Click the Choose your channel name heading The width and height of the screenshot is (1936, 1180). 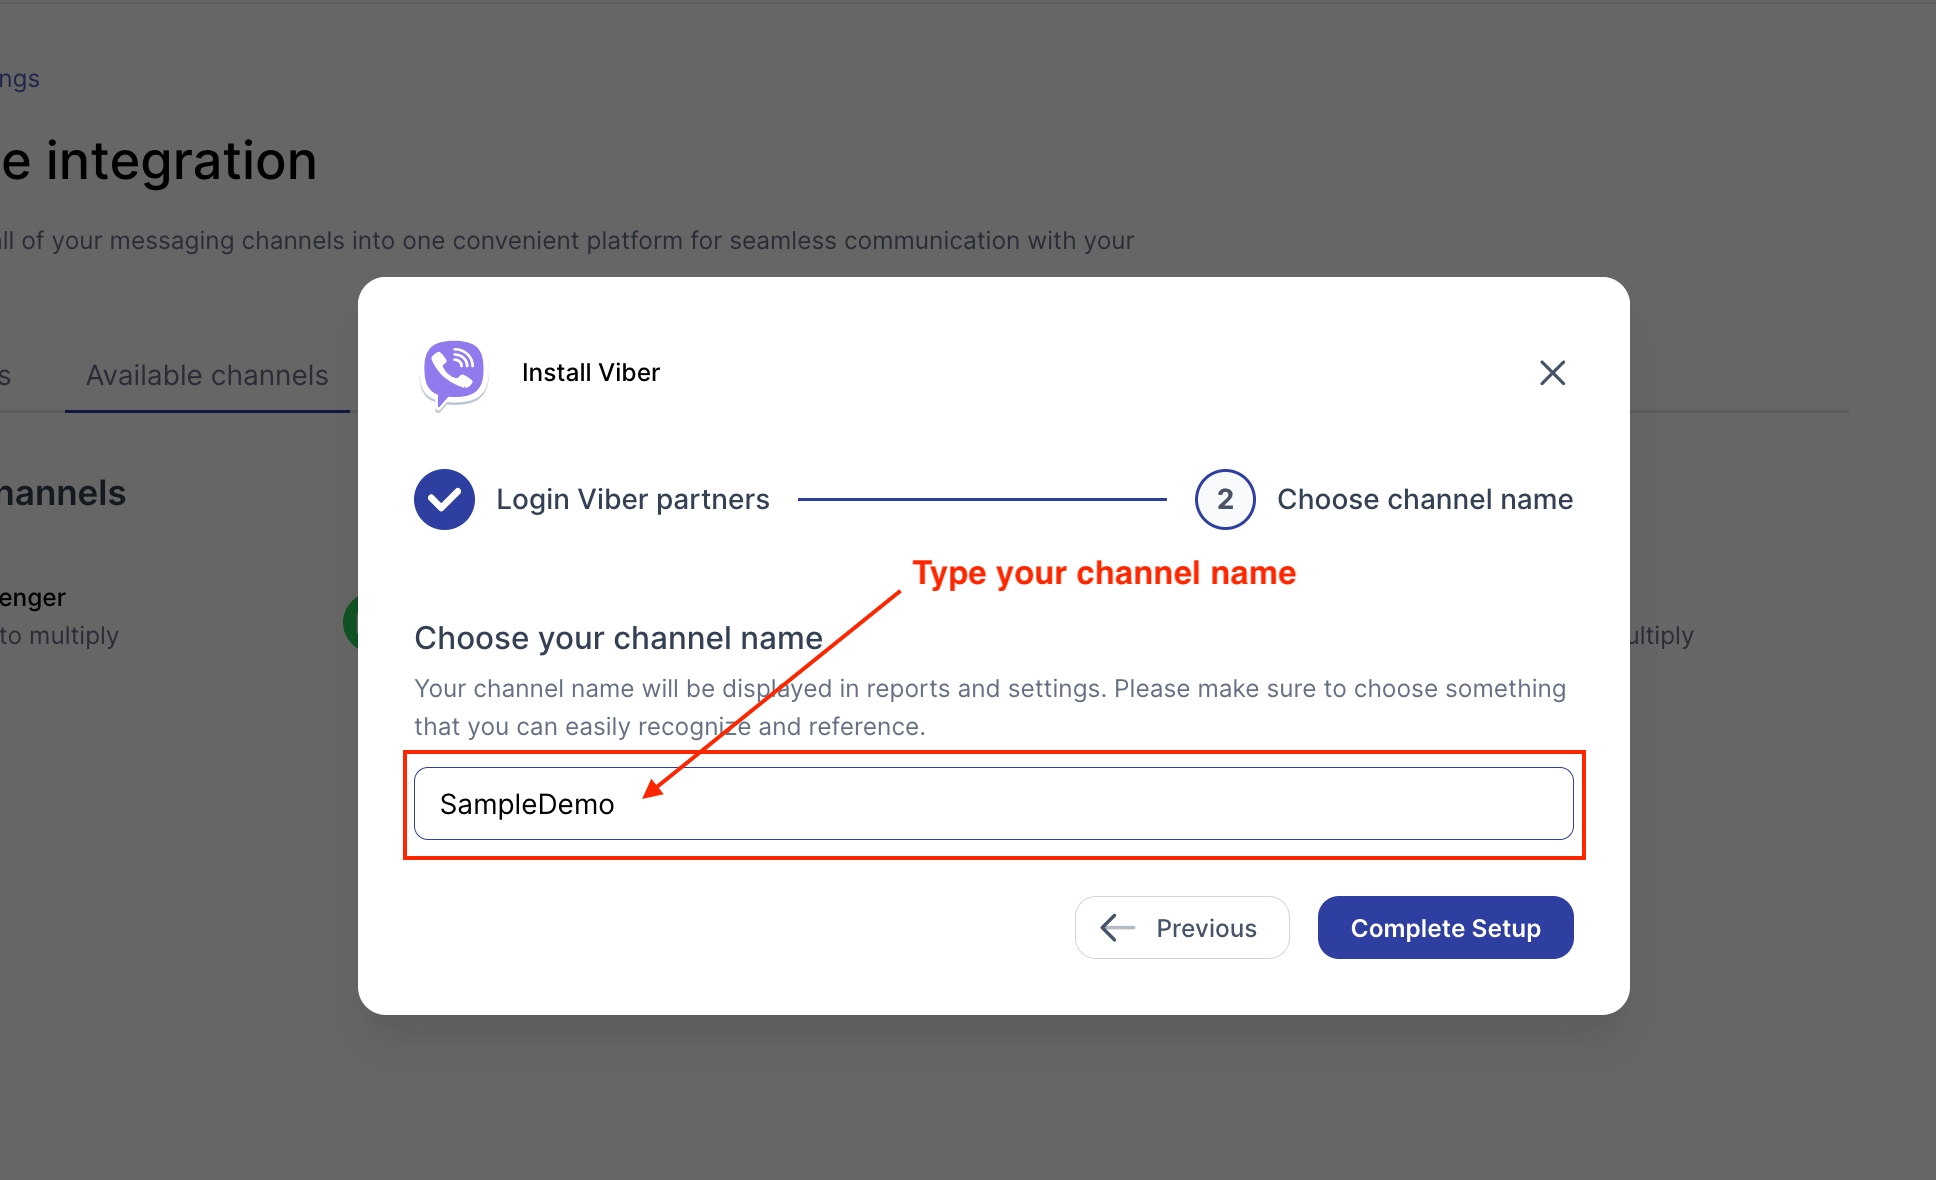618,638
